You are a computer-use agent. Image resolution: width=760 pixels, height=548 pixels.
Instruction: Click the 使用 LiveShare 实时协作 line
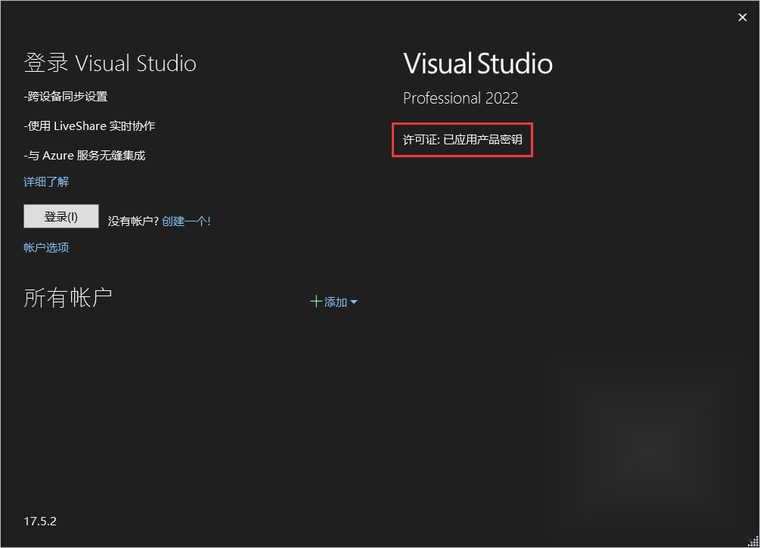pyautogui.click(x=89, y=126)
